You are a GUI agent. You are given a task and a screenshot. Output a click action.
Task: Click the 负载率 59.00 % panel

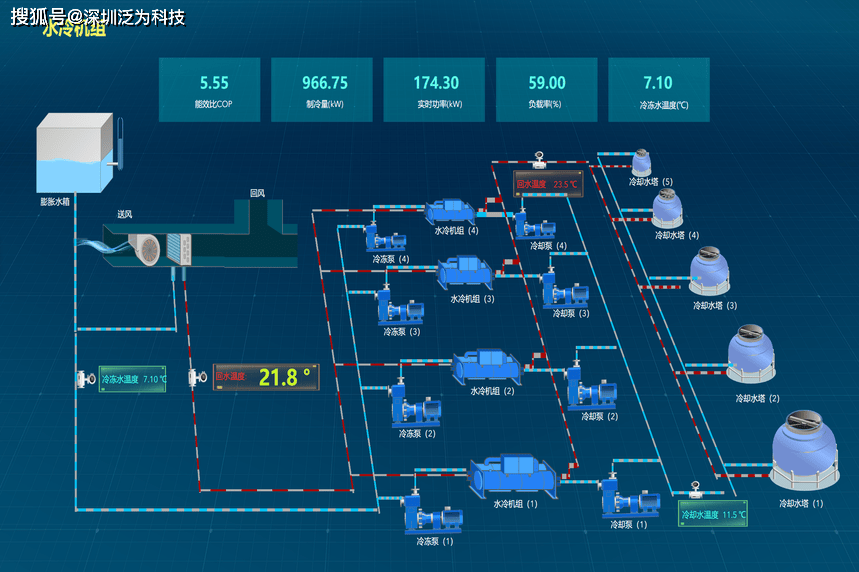click(546, 90)
